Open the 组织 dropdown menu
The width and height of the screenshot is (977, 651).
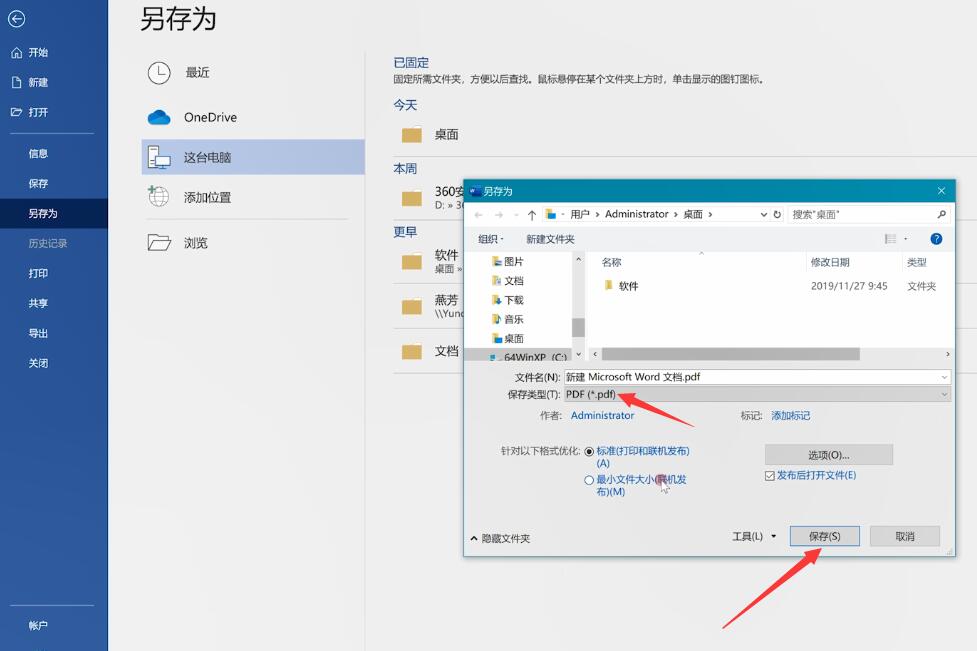coord(490,239)
